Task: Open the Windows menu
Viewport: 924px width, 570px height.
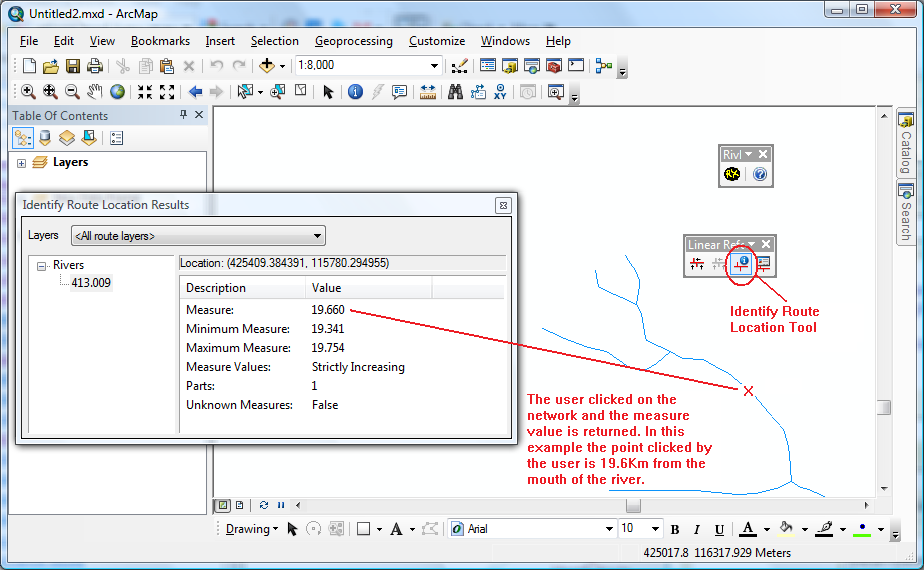Action: (x=505, y=41)
